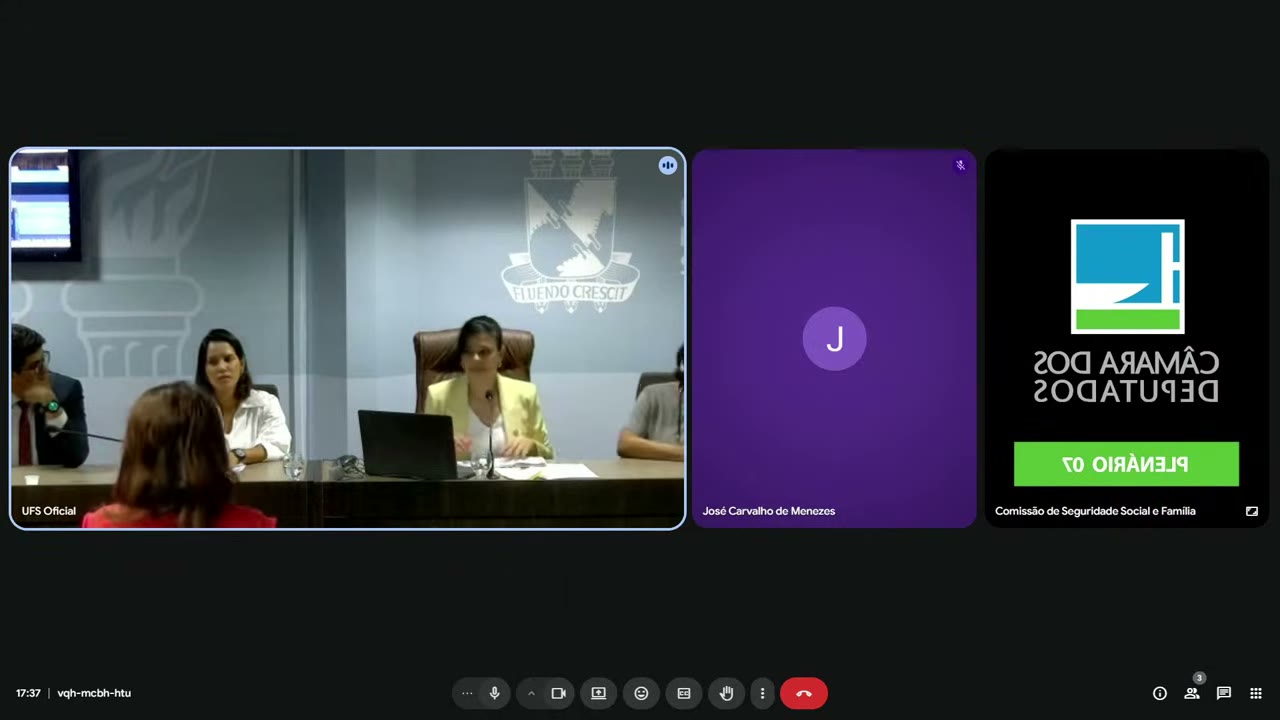The width and height of the screenshot is (1280, 720).
Task: Open the three-dot more options menu
Action: (762, 693)
